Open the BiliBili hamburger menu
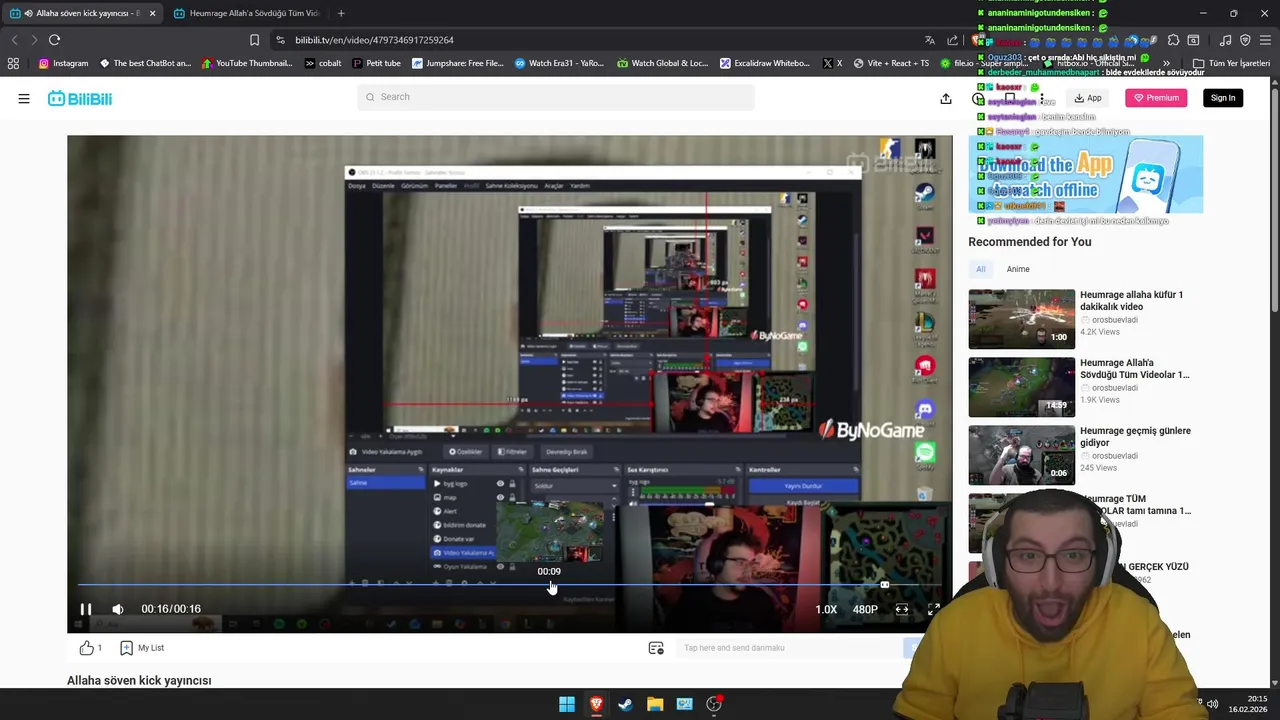The width and height of the screenshot is (1280, 720). (24, 98)
